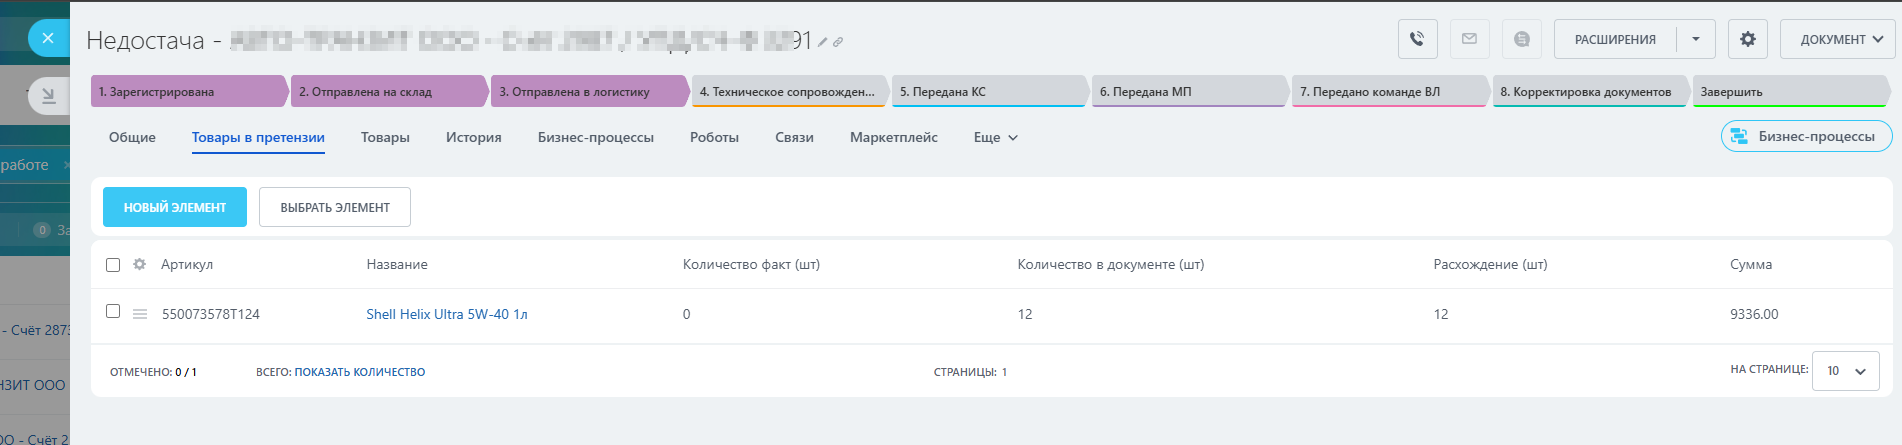Check the box for item 550073578T124

(x=113, y=311)
